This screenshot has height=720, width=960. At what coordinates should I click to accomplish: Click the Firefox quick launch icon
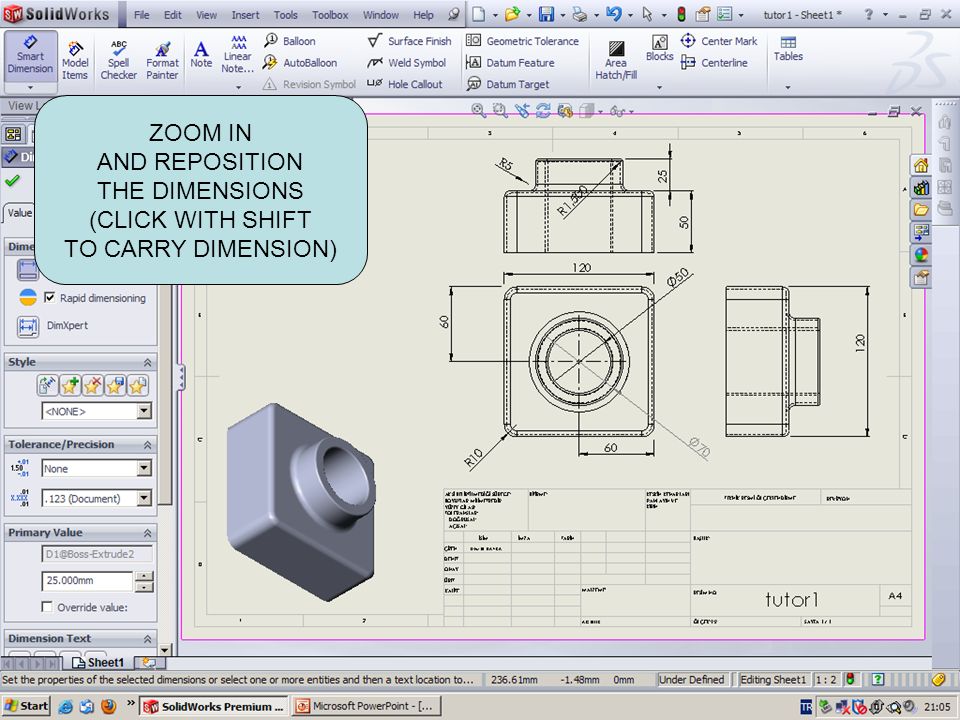click(x=108, y=706)
